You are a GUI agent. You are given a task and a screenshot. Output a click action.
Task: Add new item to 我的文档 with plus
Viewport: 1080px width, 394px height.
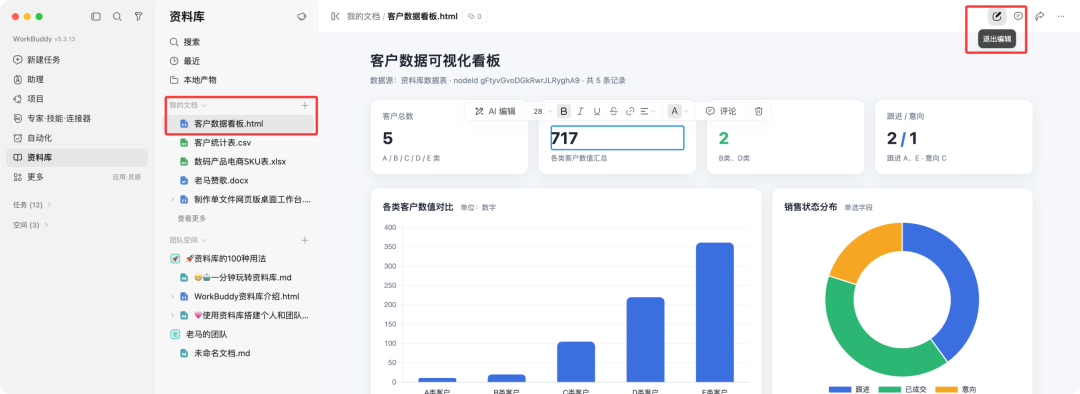[x=304, y=105]
